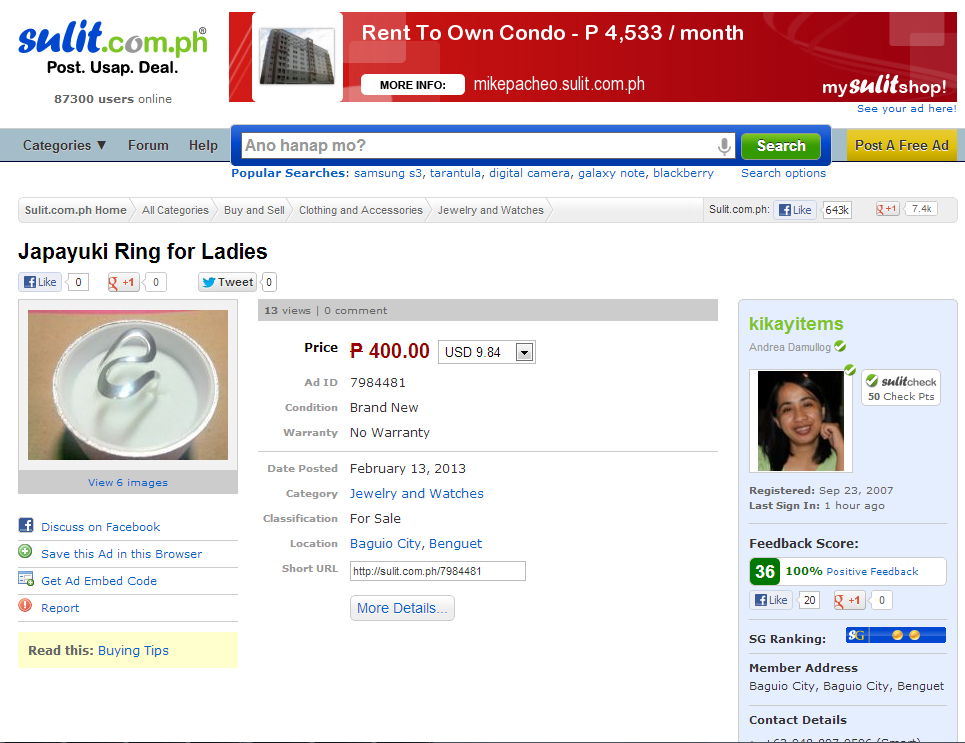Open the Help menu item

click(x=203, y=145)
